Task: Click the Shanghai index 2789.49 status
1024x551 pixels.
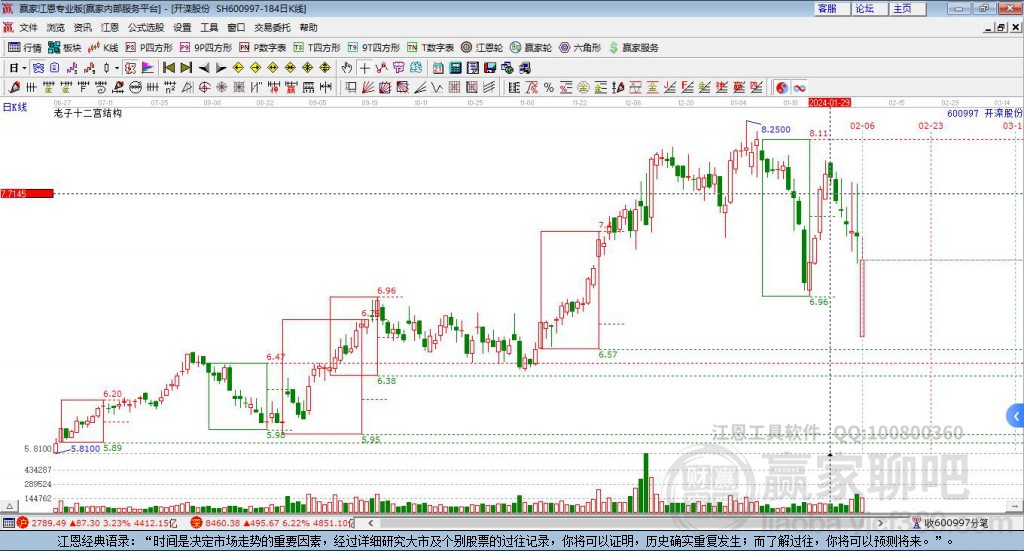Action: coord(98,523)
